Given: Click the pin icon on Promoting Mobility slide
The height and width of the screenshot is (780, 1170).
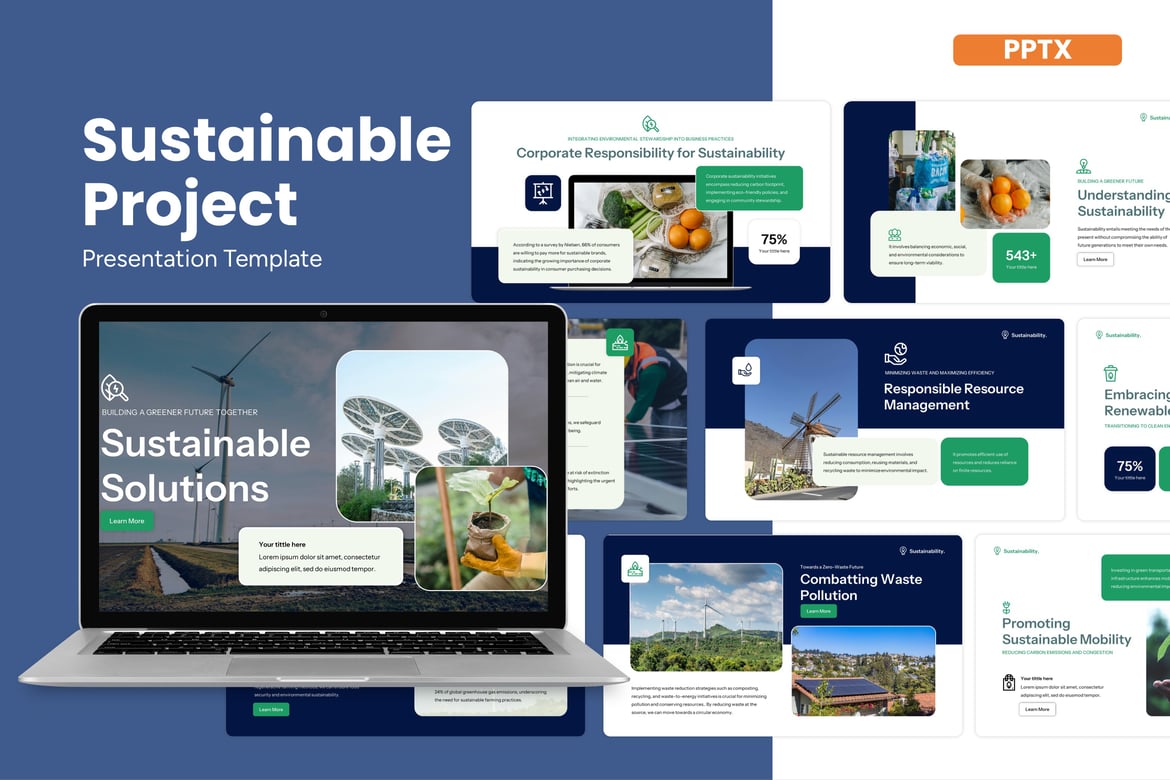Looking at the screenshot, I should [x=997, y=551].
